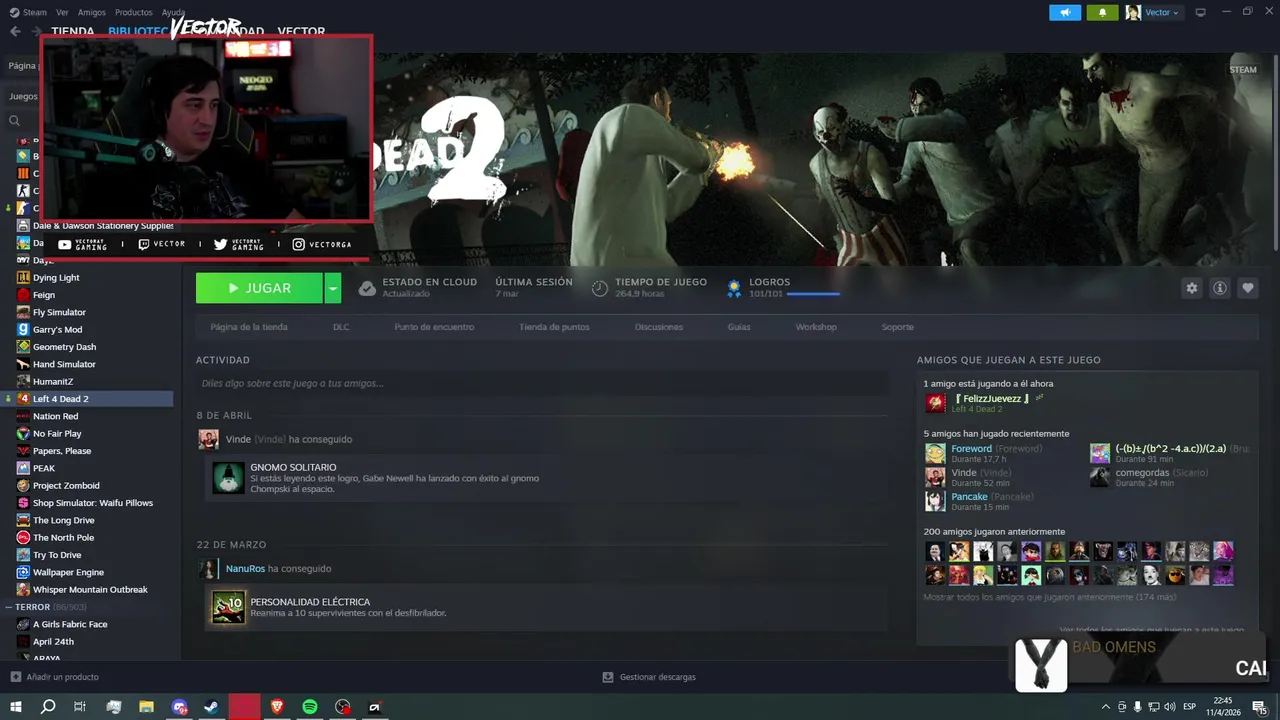Open Foreword's friend profile link
1280x720 pixels.
click(x=971, y=449)
